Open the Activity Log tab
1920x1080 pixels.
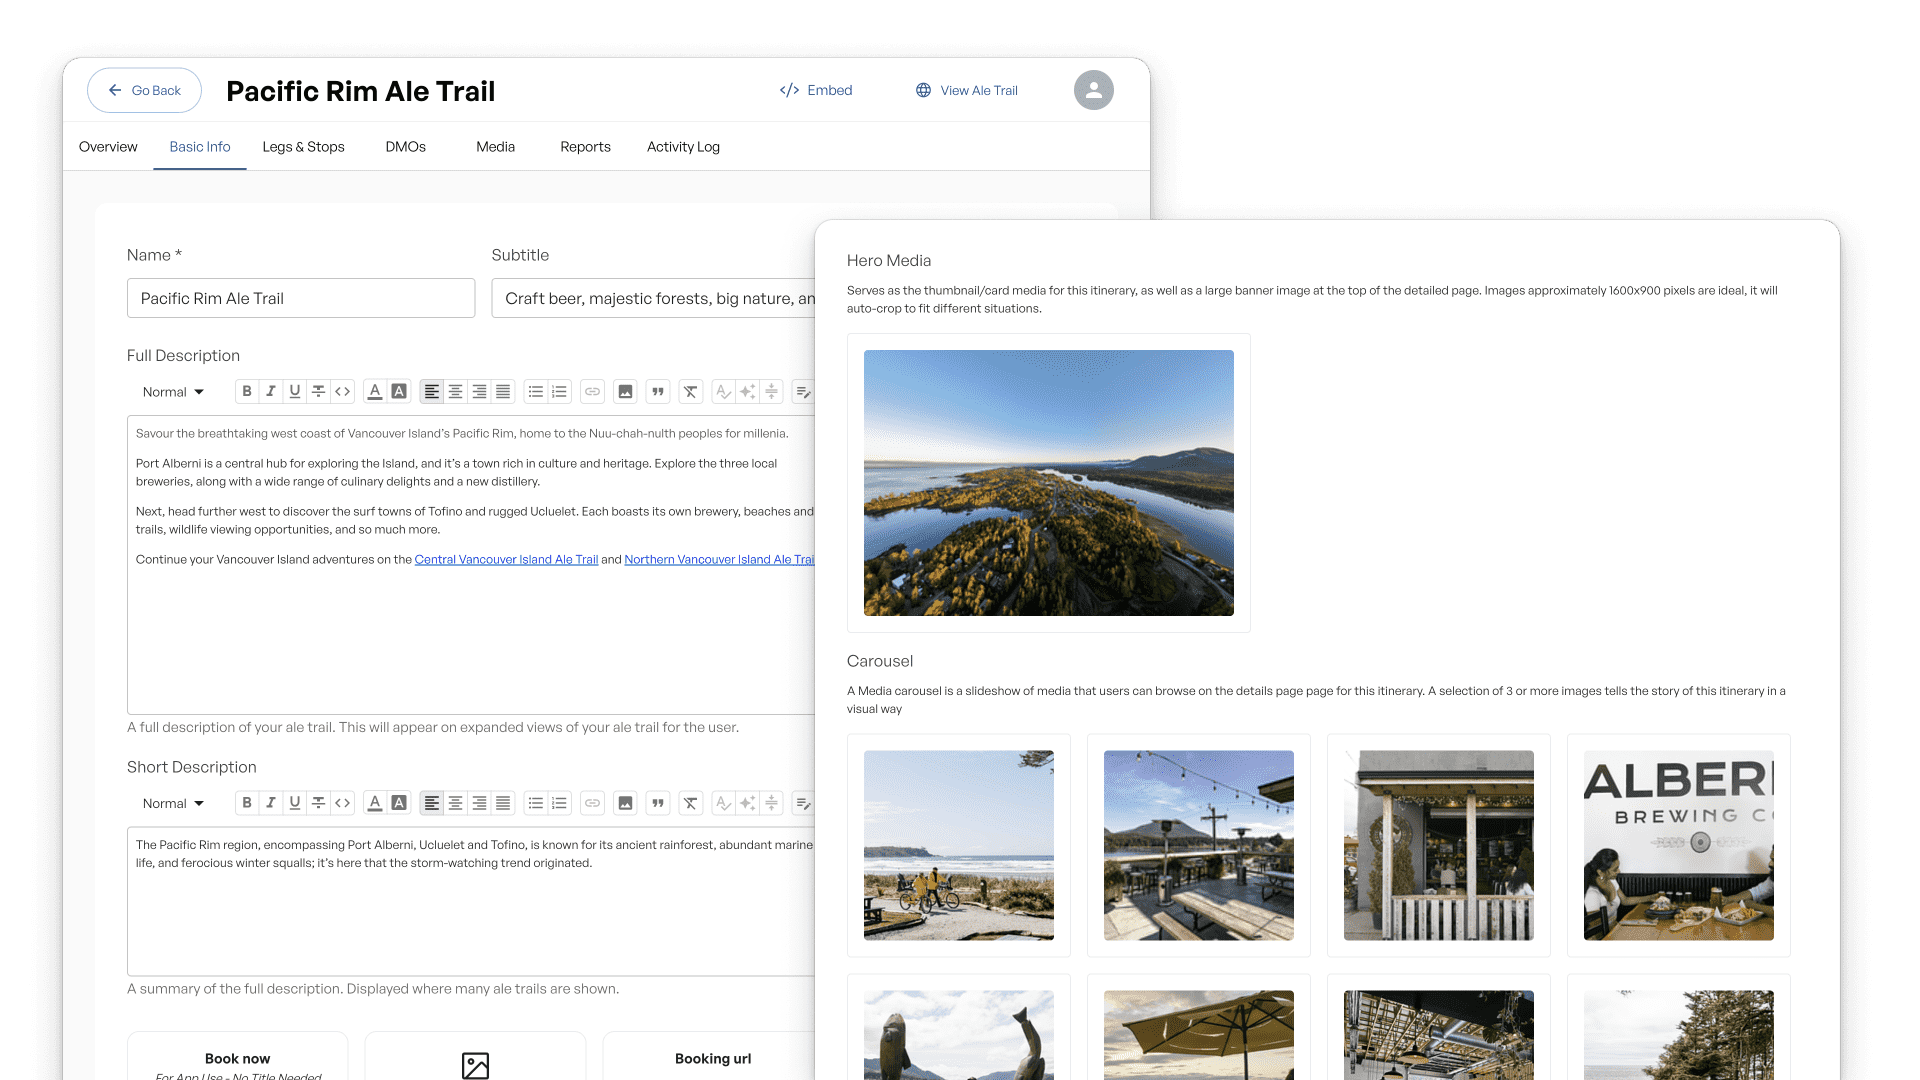[683, 147]
